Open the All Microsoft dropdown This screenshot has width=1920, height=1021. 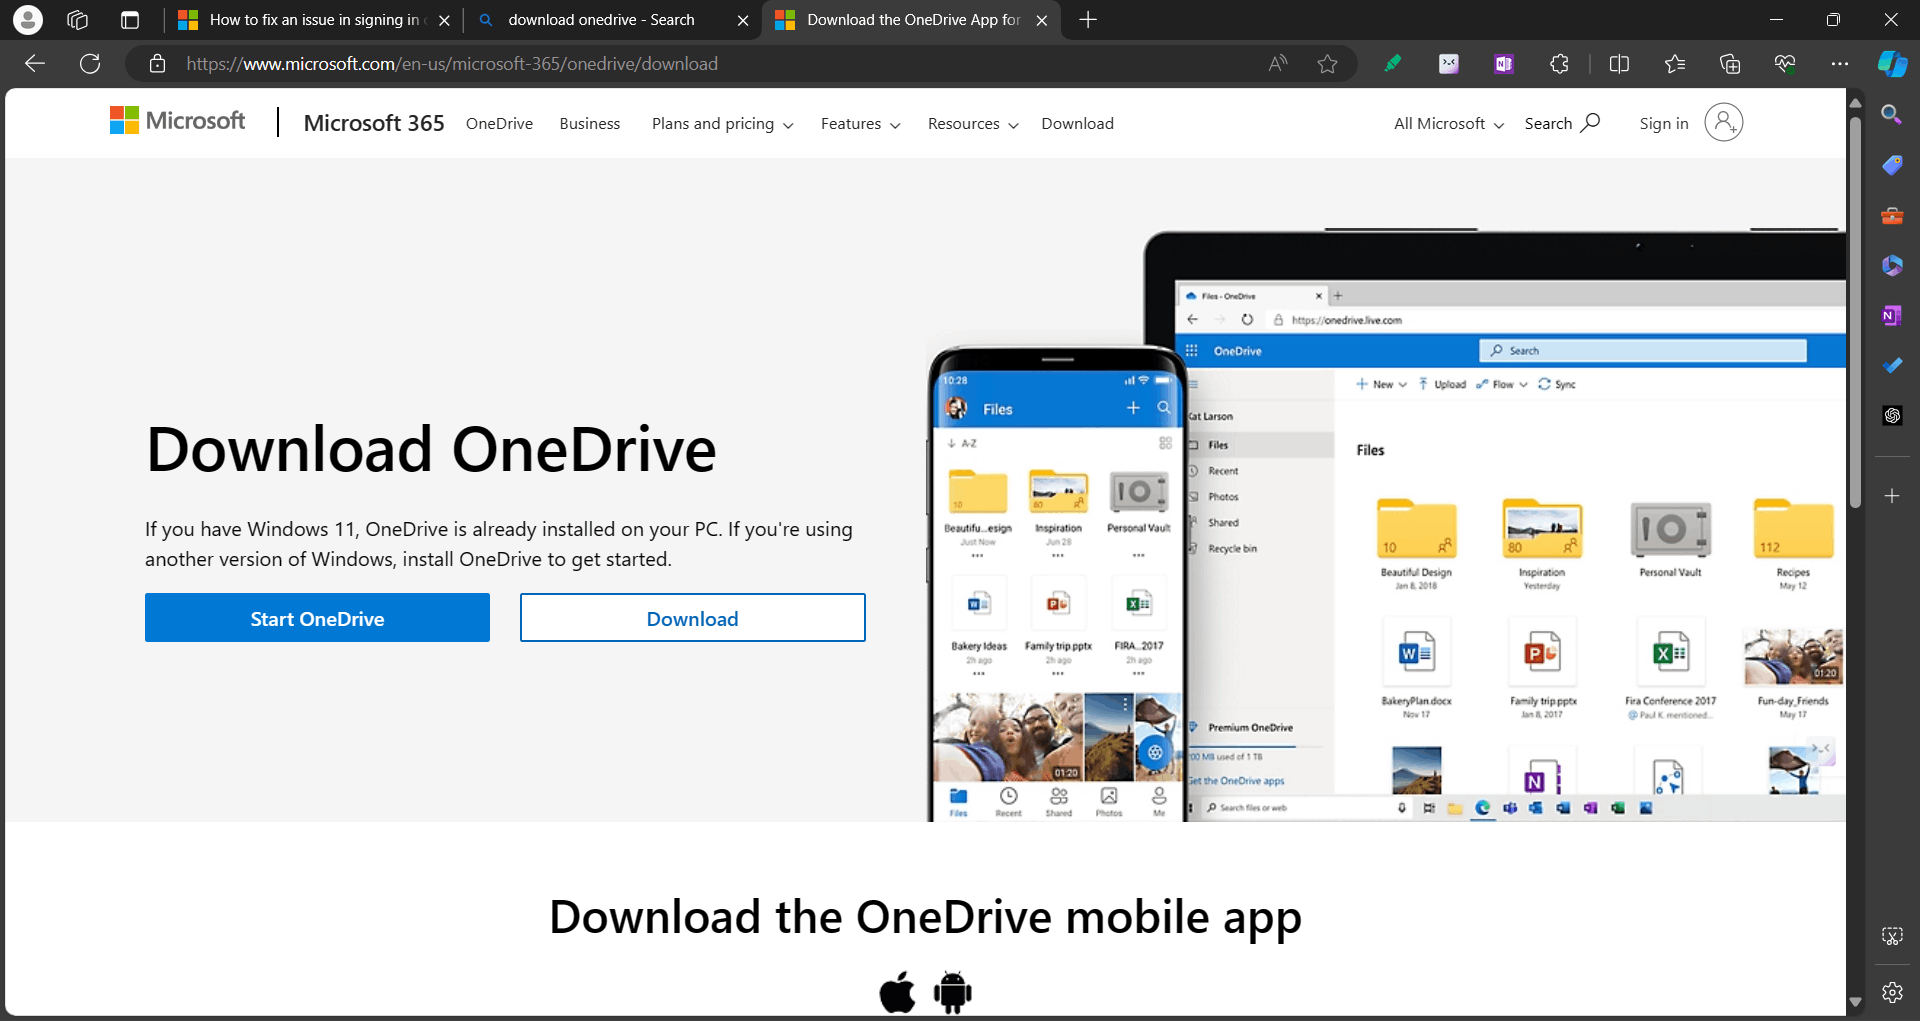[1447, 123]
